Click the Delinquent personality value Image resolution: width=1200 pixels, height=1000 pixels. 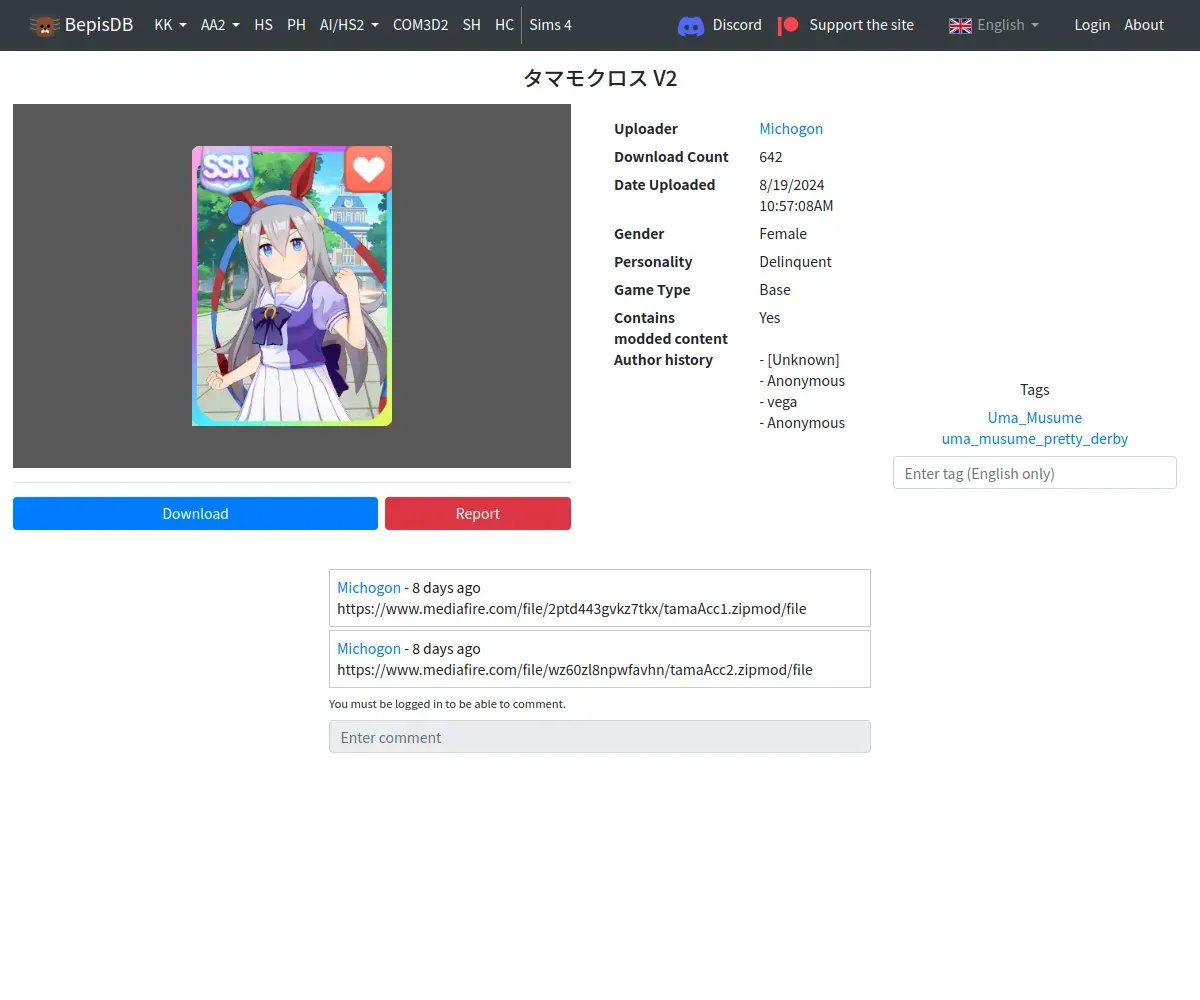click(x=796, y=261)
